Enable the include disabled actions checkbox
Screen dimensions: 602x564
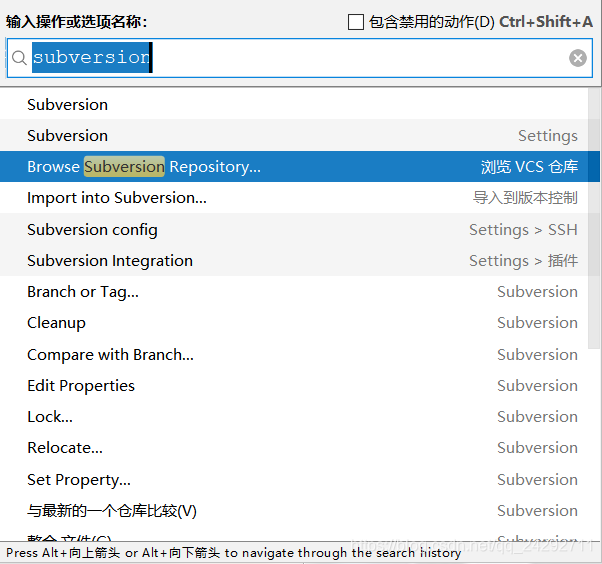pos(356,22)
